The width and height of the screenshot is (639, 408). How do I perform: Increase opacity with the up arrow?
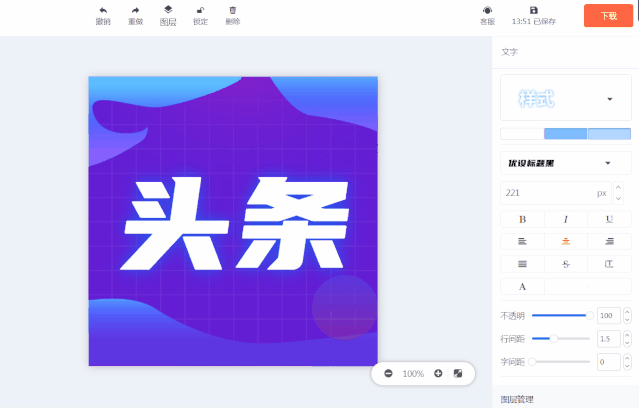pyautogui.click(x=627, y=312)
